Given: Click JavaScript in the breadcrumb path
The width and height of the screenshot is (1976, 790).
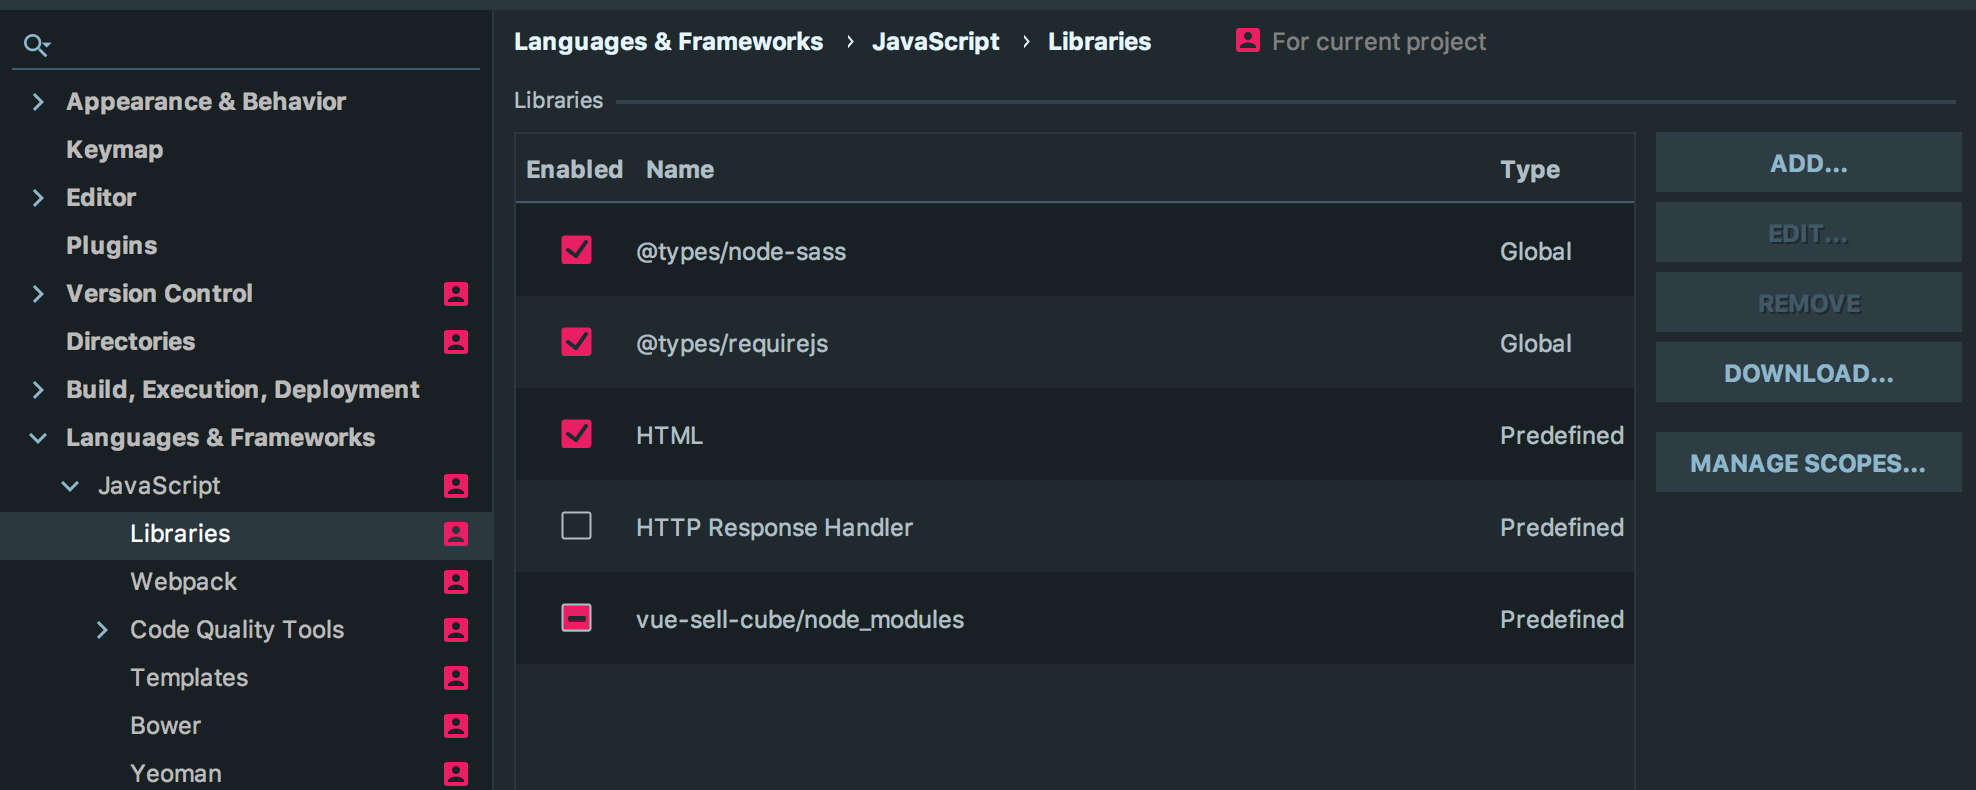Looking at the screenshot, I should (935, 42).
